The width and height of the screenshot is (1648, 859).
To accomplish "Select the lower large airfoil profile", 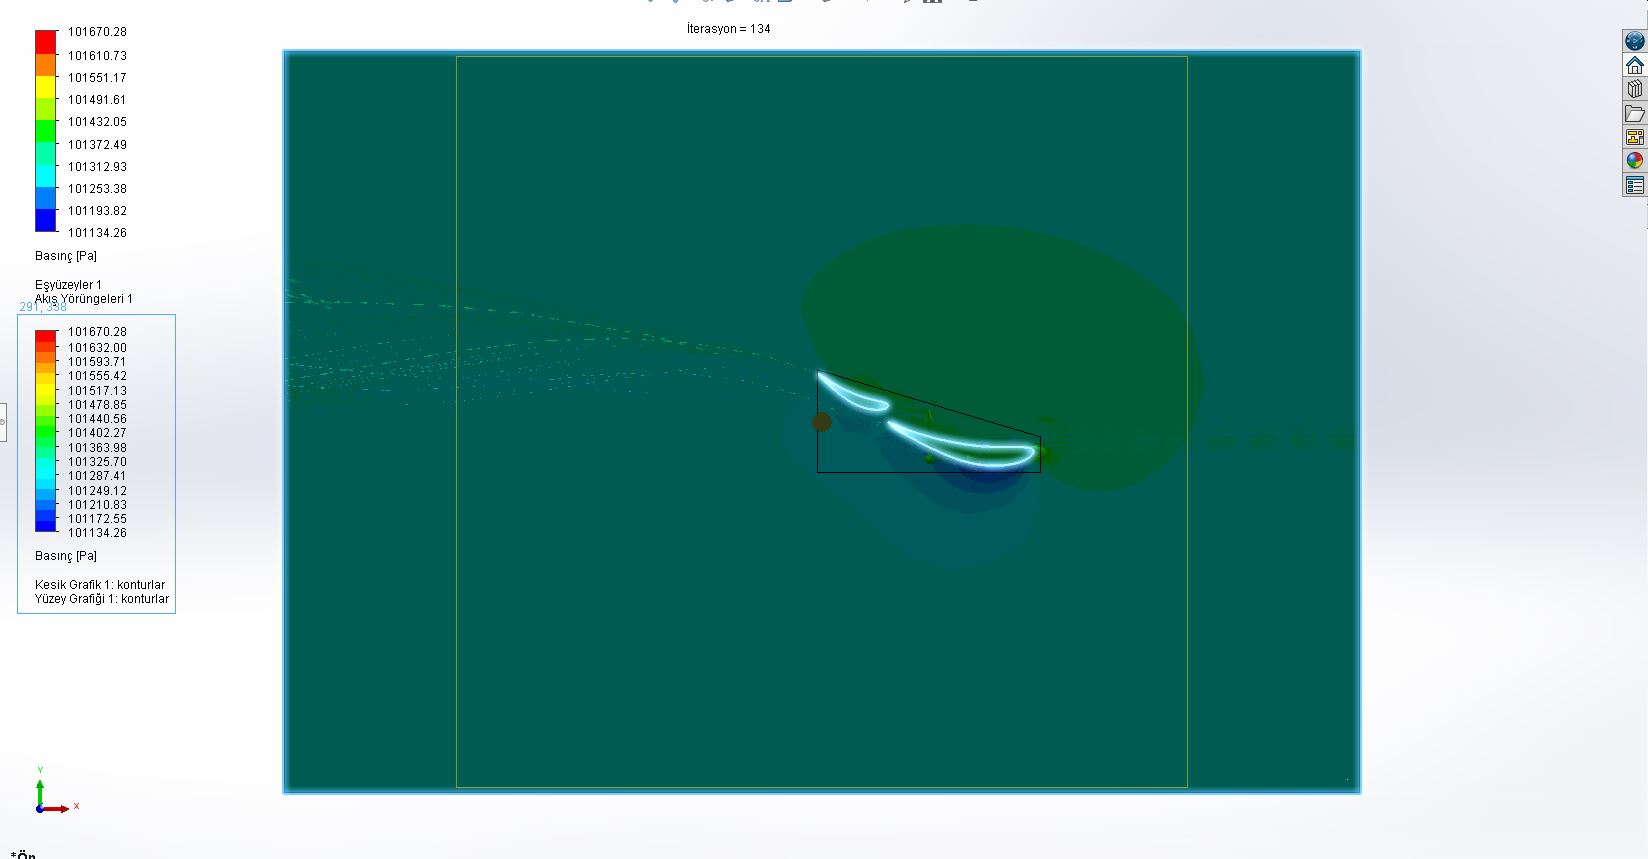I will pos(961,446).
